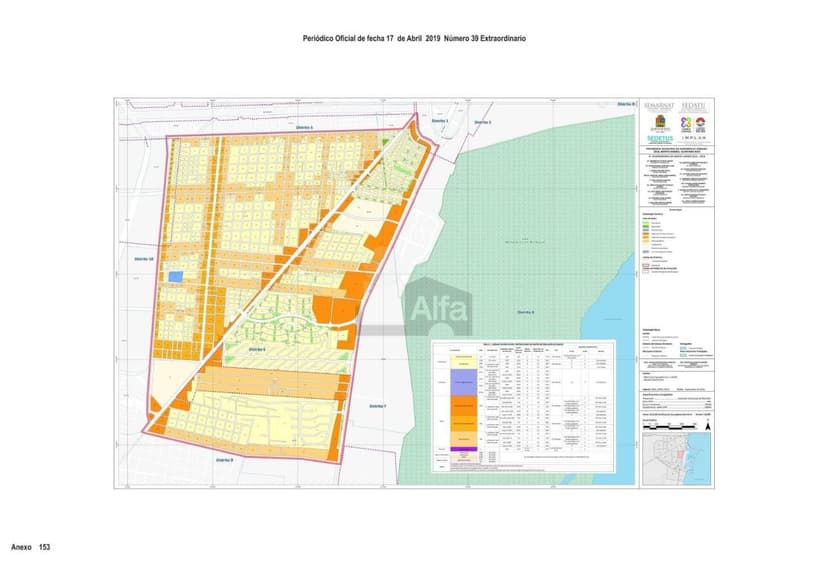828x585 pixels.
Task: Click the lavender-blue block in the zoning table
Action: 465,383
